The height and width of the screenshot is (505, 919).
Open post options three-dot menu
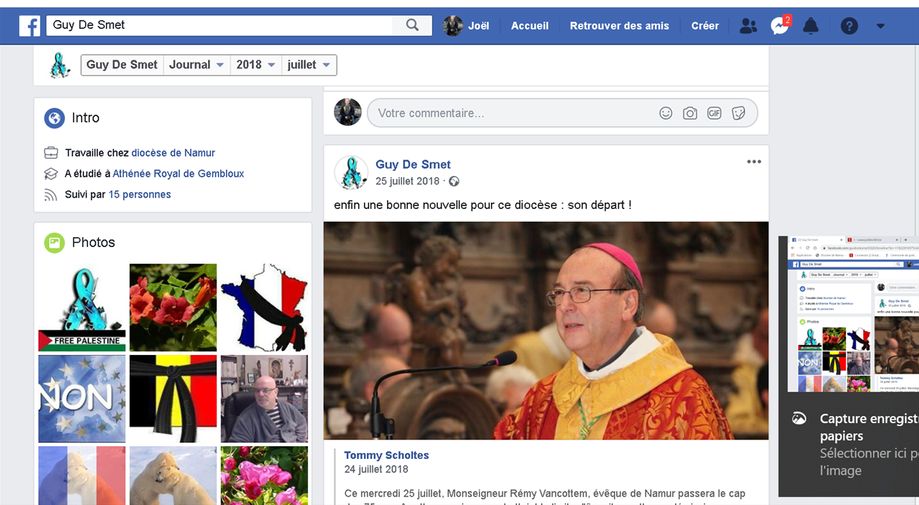754,162
